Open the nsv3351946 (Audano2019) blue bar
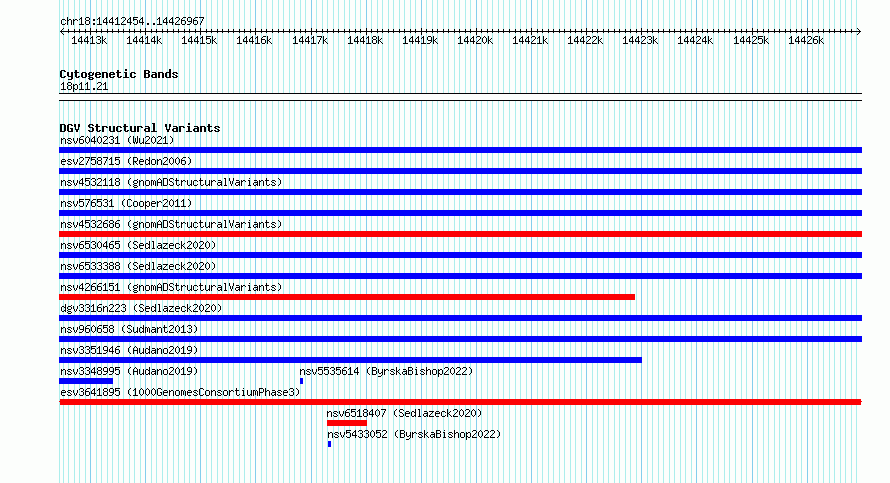Screen dimensions: 890x483 click(x=350, y=360)
